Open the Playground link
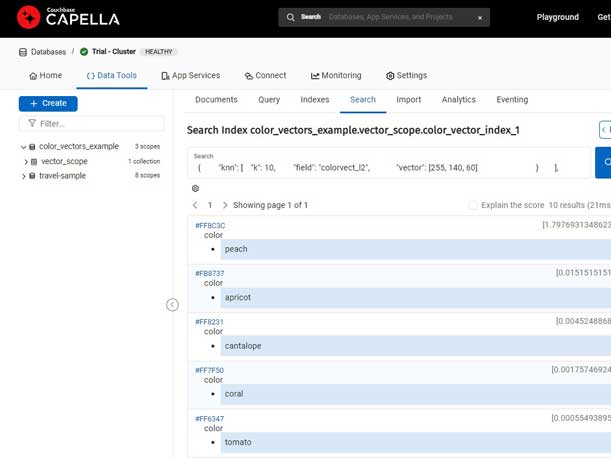This screenshot has height=458, width=611. click(x=557, y=18)
